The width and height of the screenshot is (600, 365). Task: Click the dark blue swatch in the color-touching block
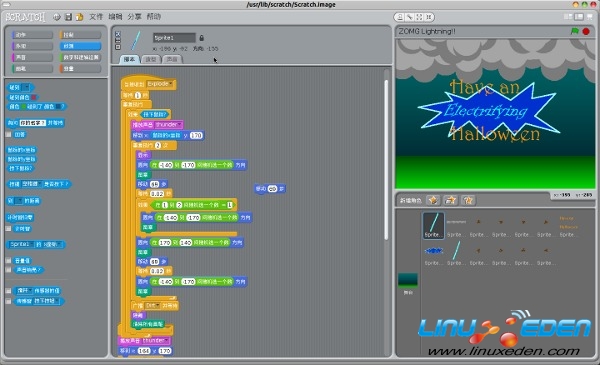point(58,106)
